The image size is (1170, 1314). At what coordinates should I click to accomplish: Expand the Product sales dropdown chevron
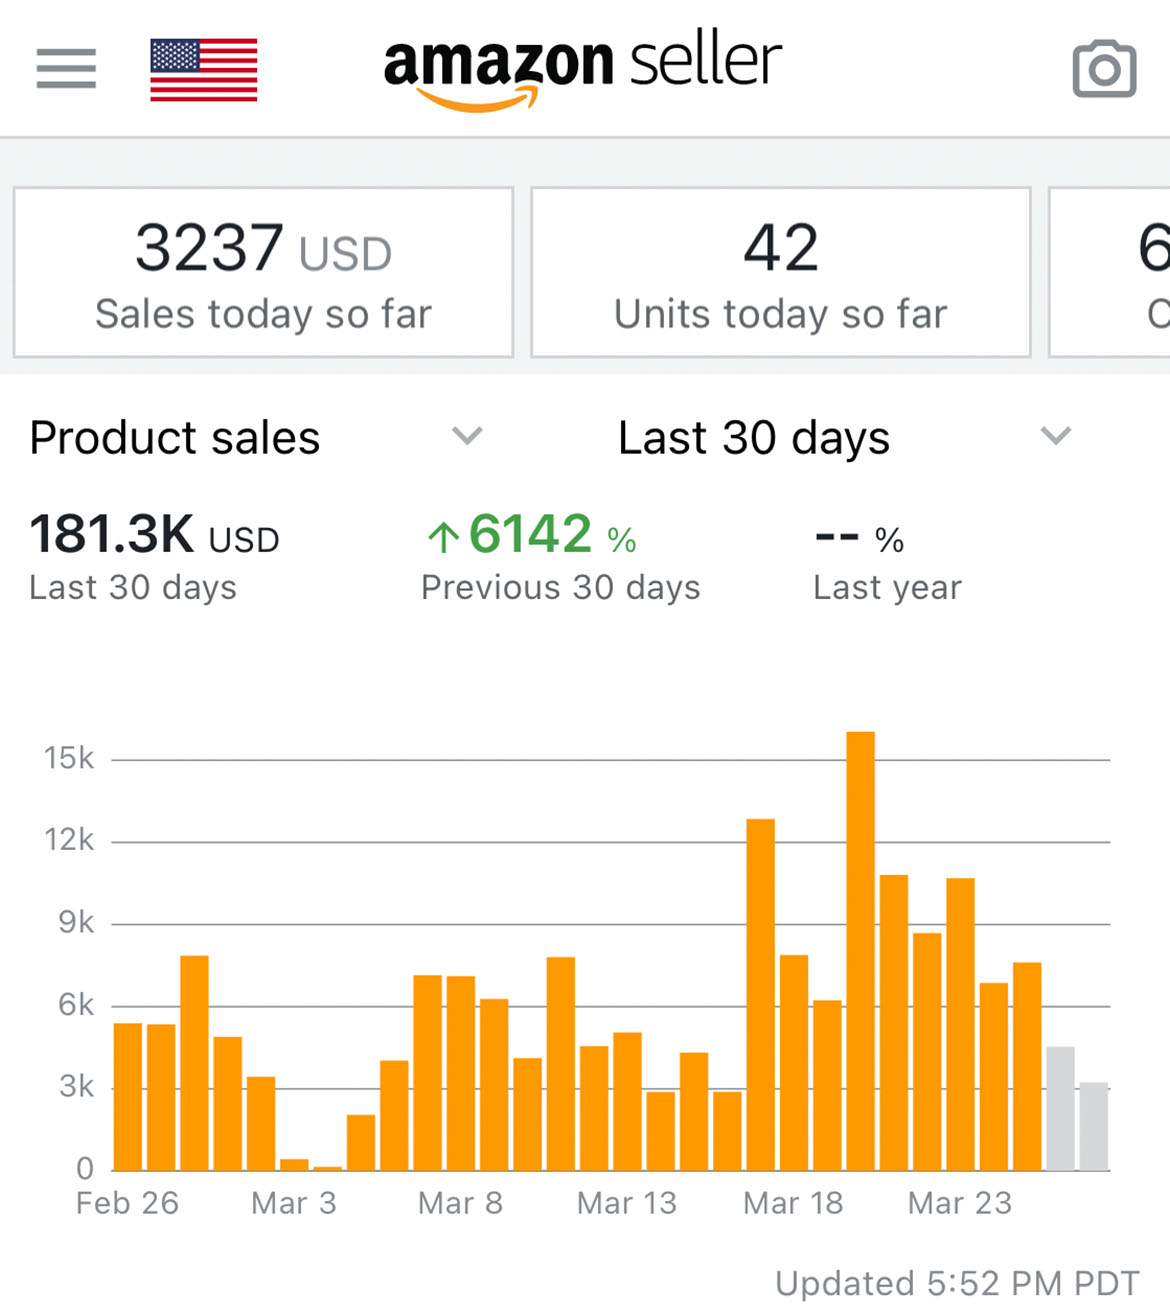pos(467,436)
